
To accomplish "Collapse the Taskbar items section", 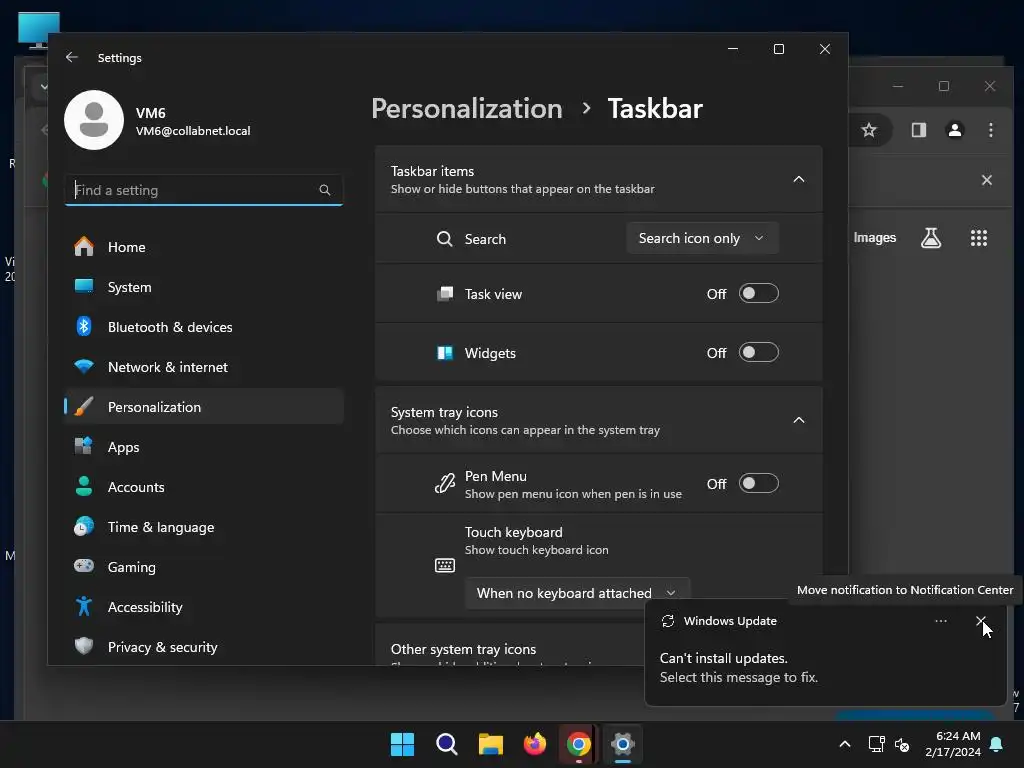I will click(x=798, y=179).
